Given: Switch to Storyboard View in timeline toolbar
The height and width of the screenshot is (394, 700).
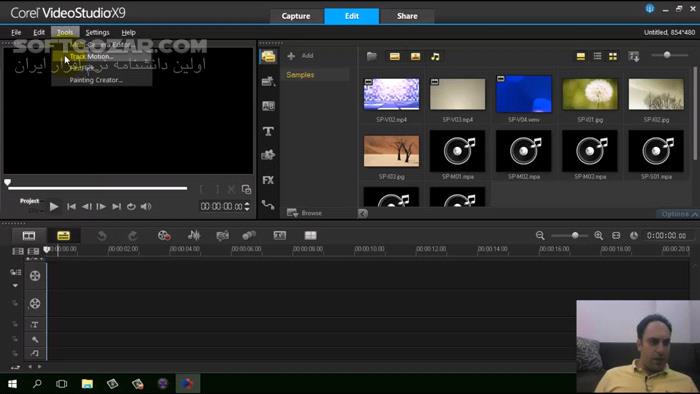Looking at the screenshot, I should click(29, 236).
